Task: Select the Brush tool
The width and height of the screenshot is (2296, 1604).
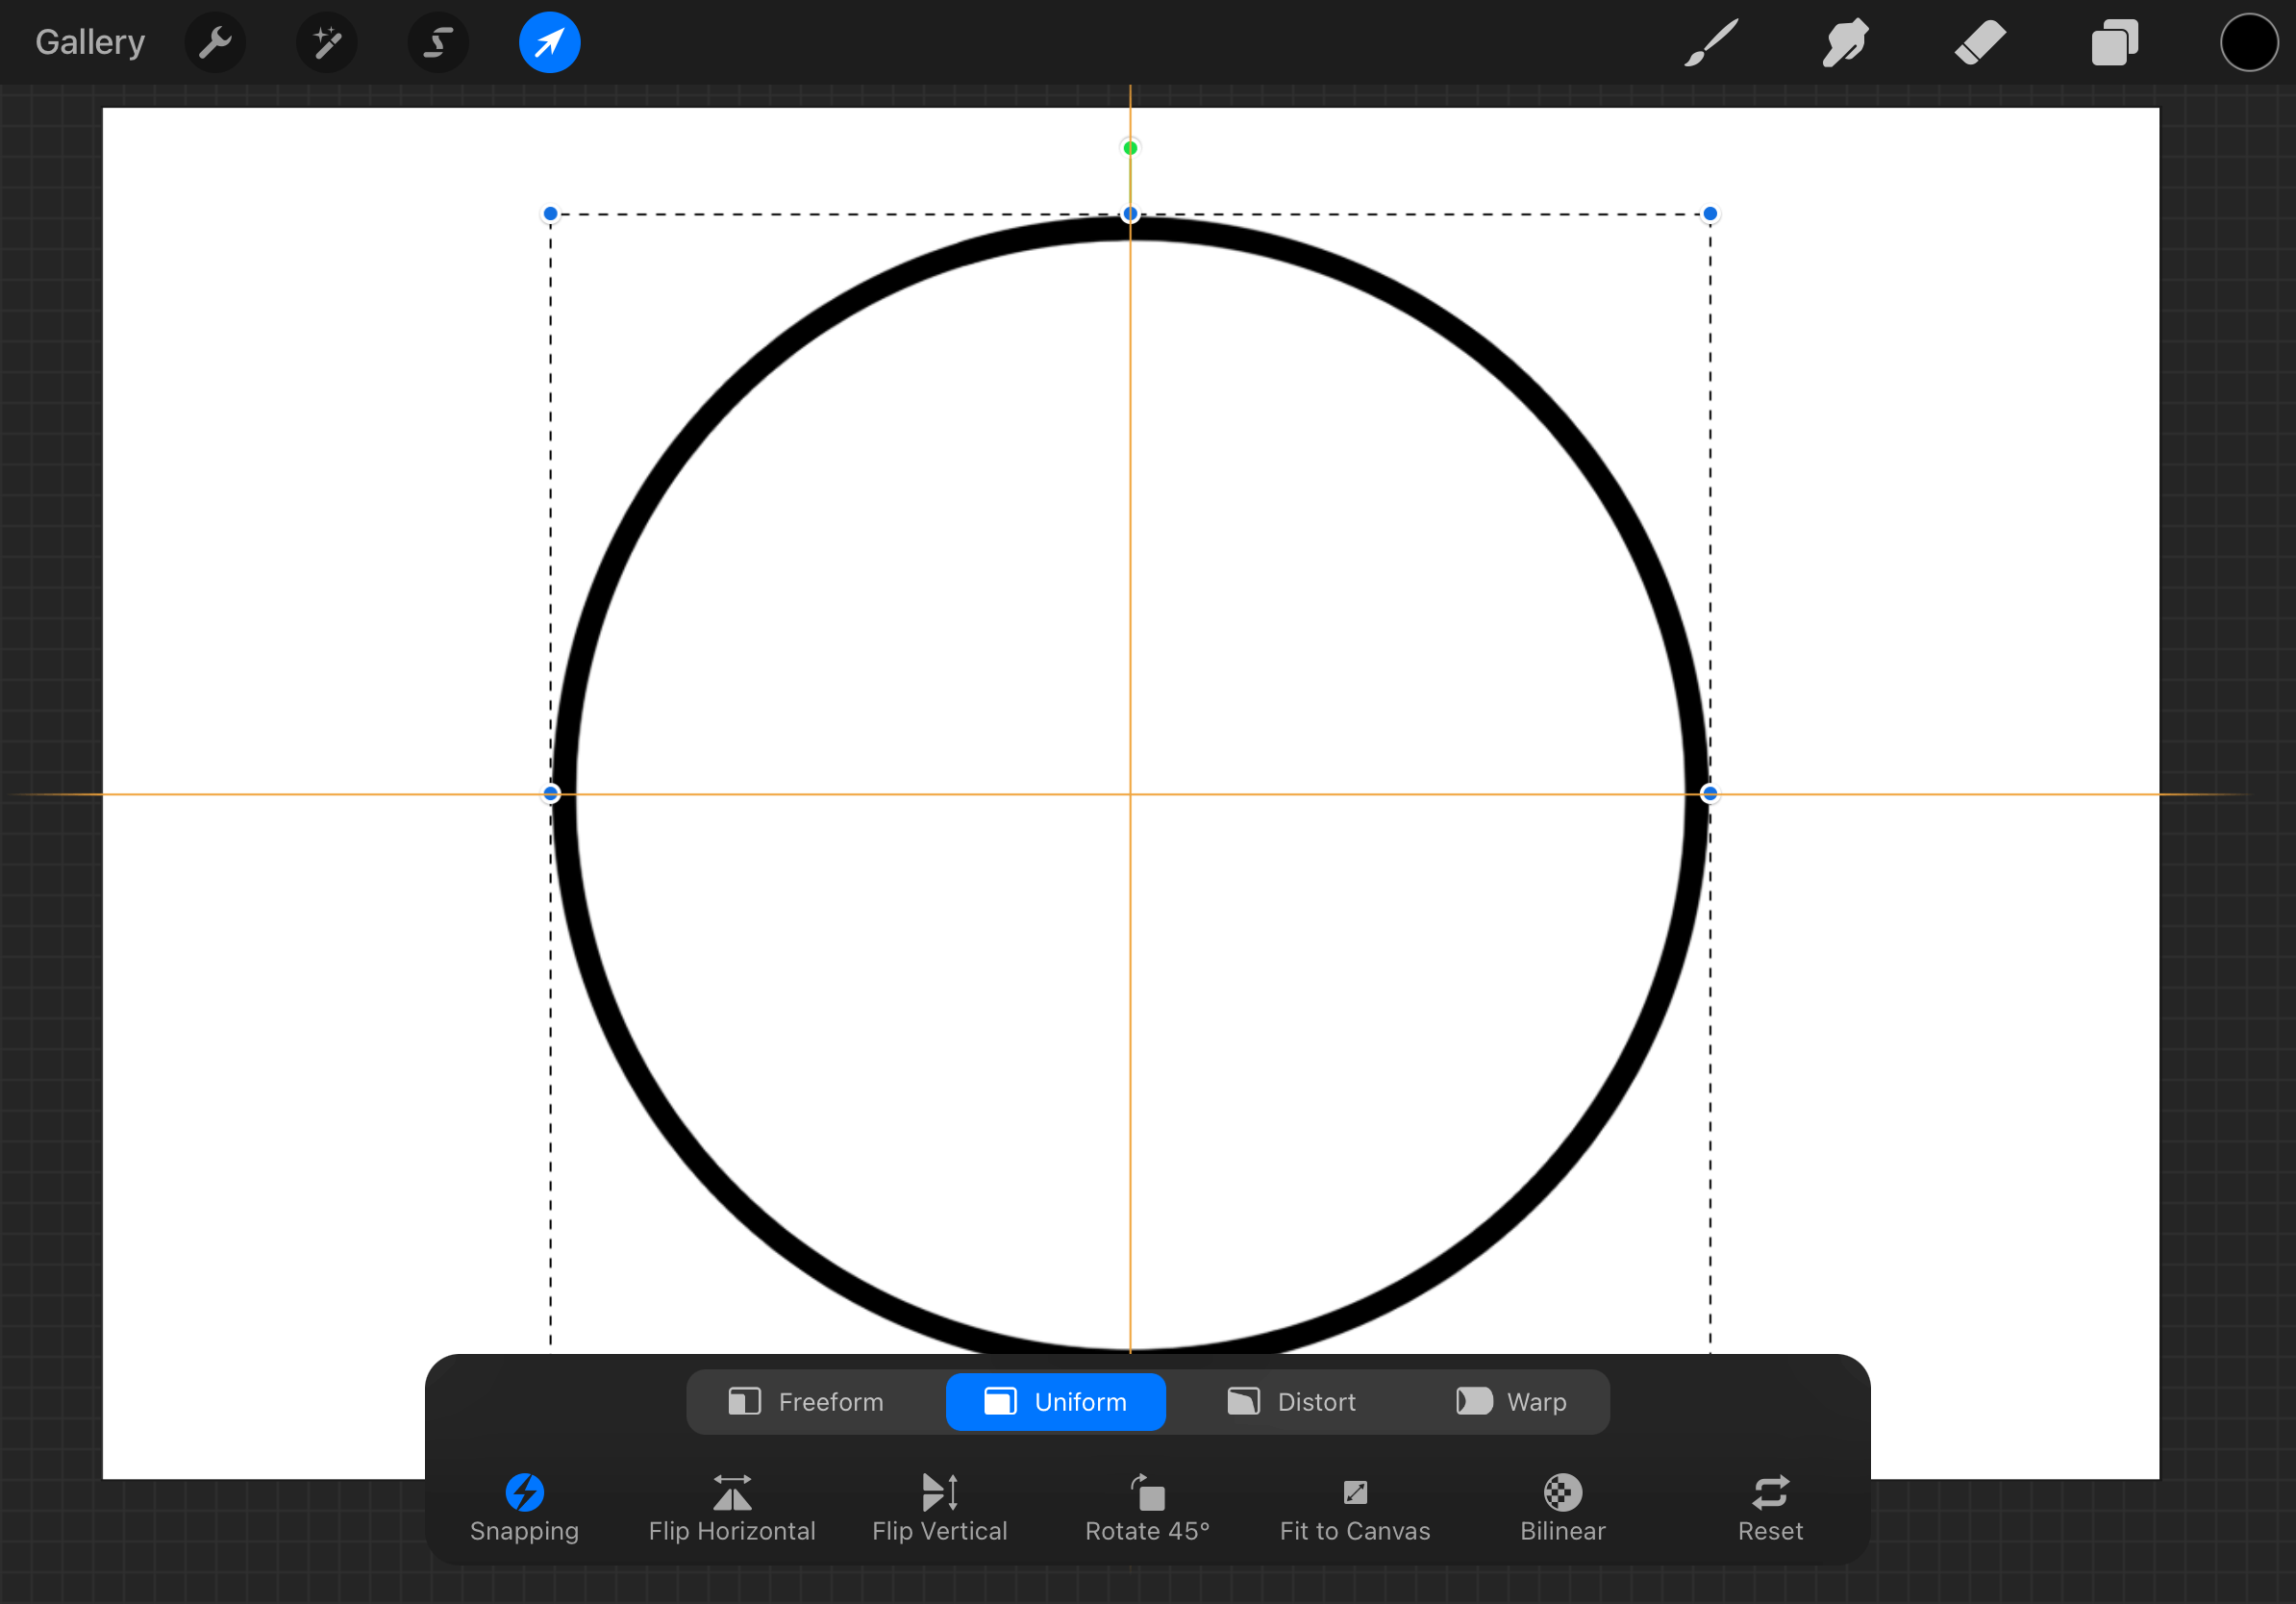Action: [x=1710, y=43]
